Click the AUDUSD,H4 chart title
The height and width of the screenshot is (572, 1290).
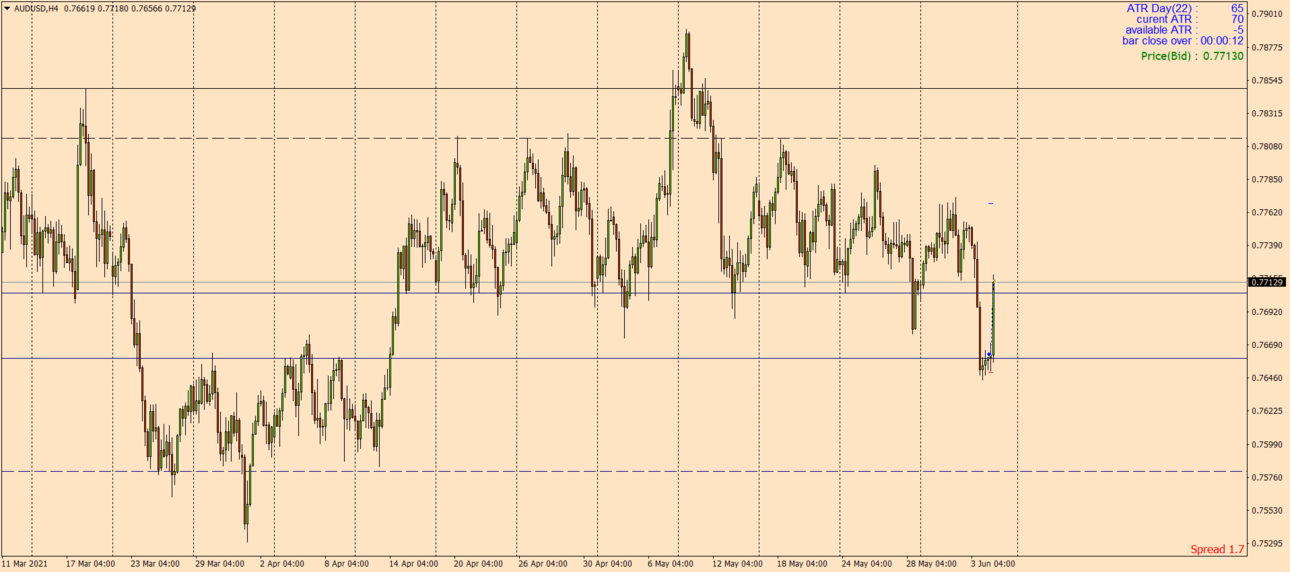[x=36, y=8]
